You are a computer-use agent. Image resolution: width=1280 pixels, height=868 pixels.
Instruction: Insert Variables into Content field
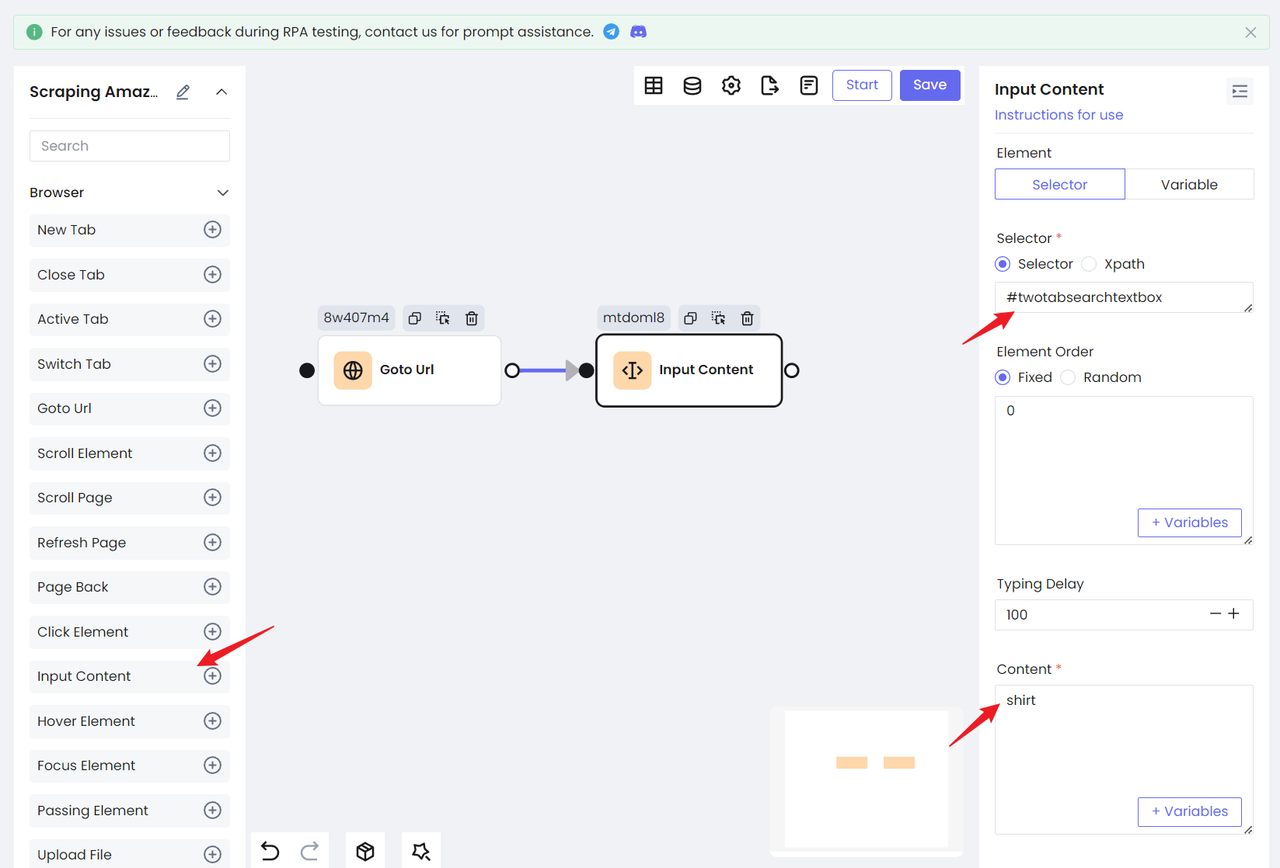pyautogui.click(x=1189, y=811)
